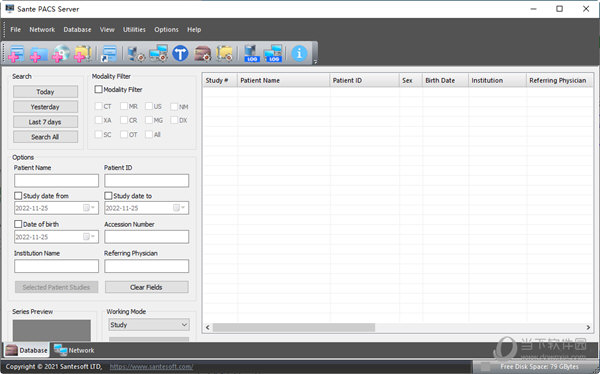The image size is (600, 374).
Task: Open the Utilities menu
Action: [x=134, y=29]
